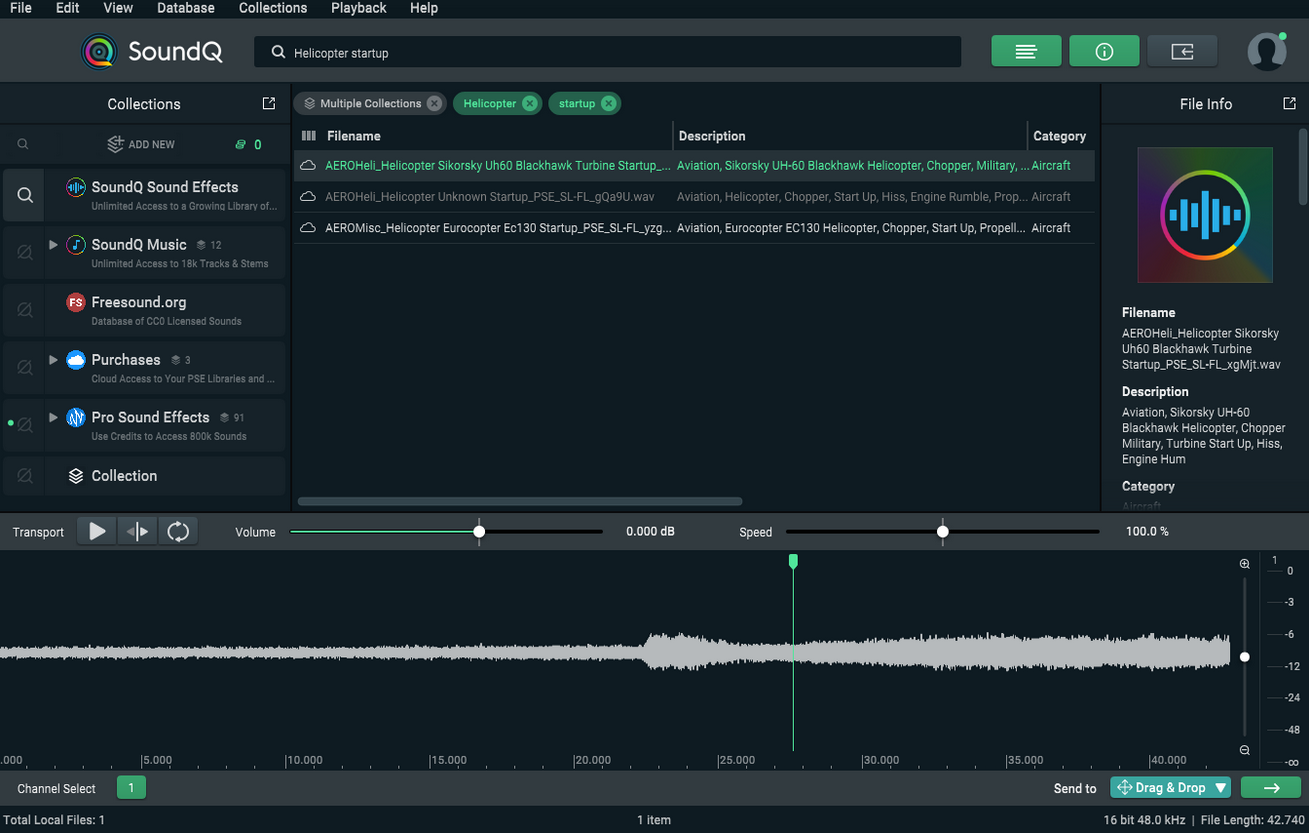This screenshot has width=1309, height=833.
Task: Open the list view green toolbar button
Action: tap(1026, 50)
